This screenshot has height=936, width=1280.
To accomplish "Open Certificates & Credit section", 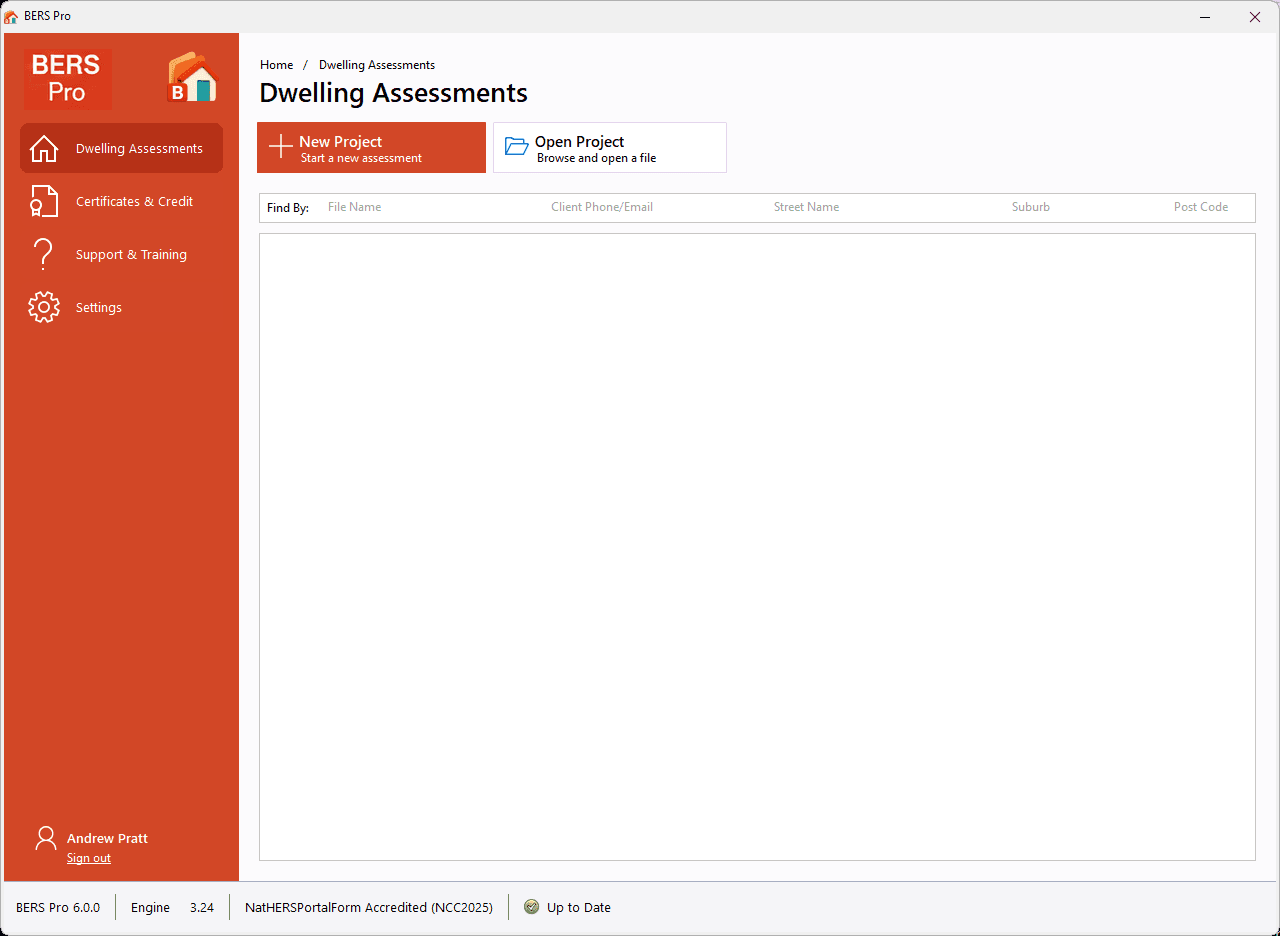I will point(121,201).
